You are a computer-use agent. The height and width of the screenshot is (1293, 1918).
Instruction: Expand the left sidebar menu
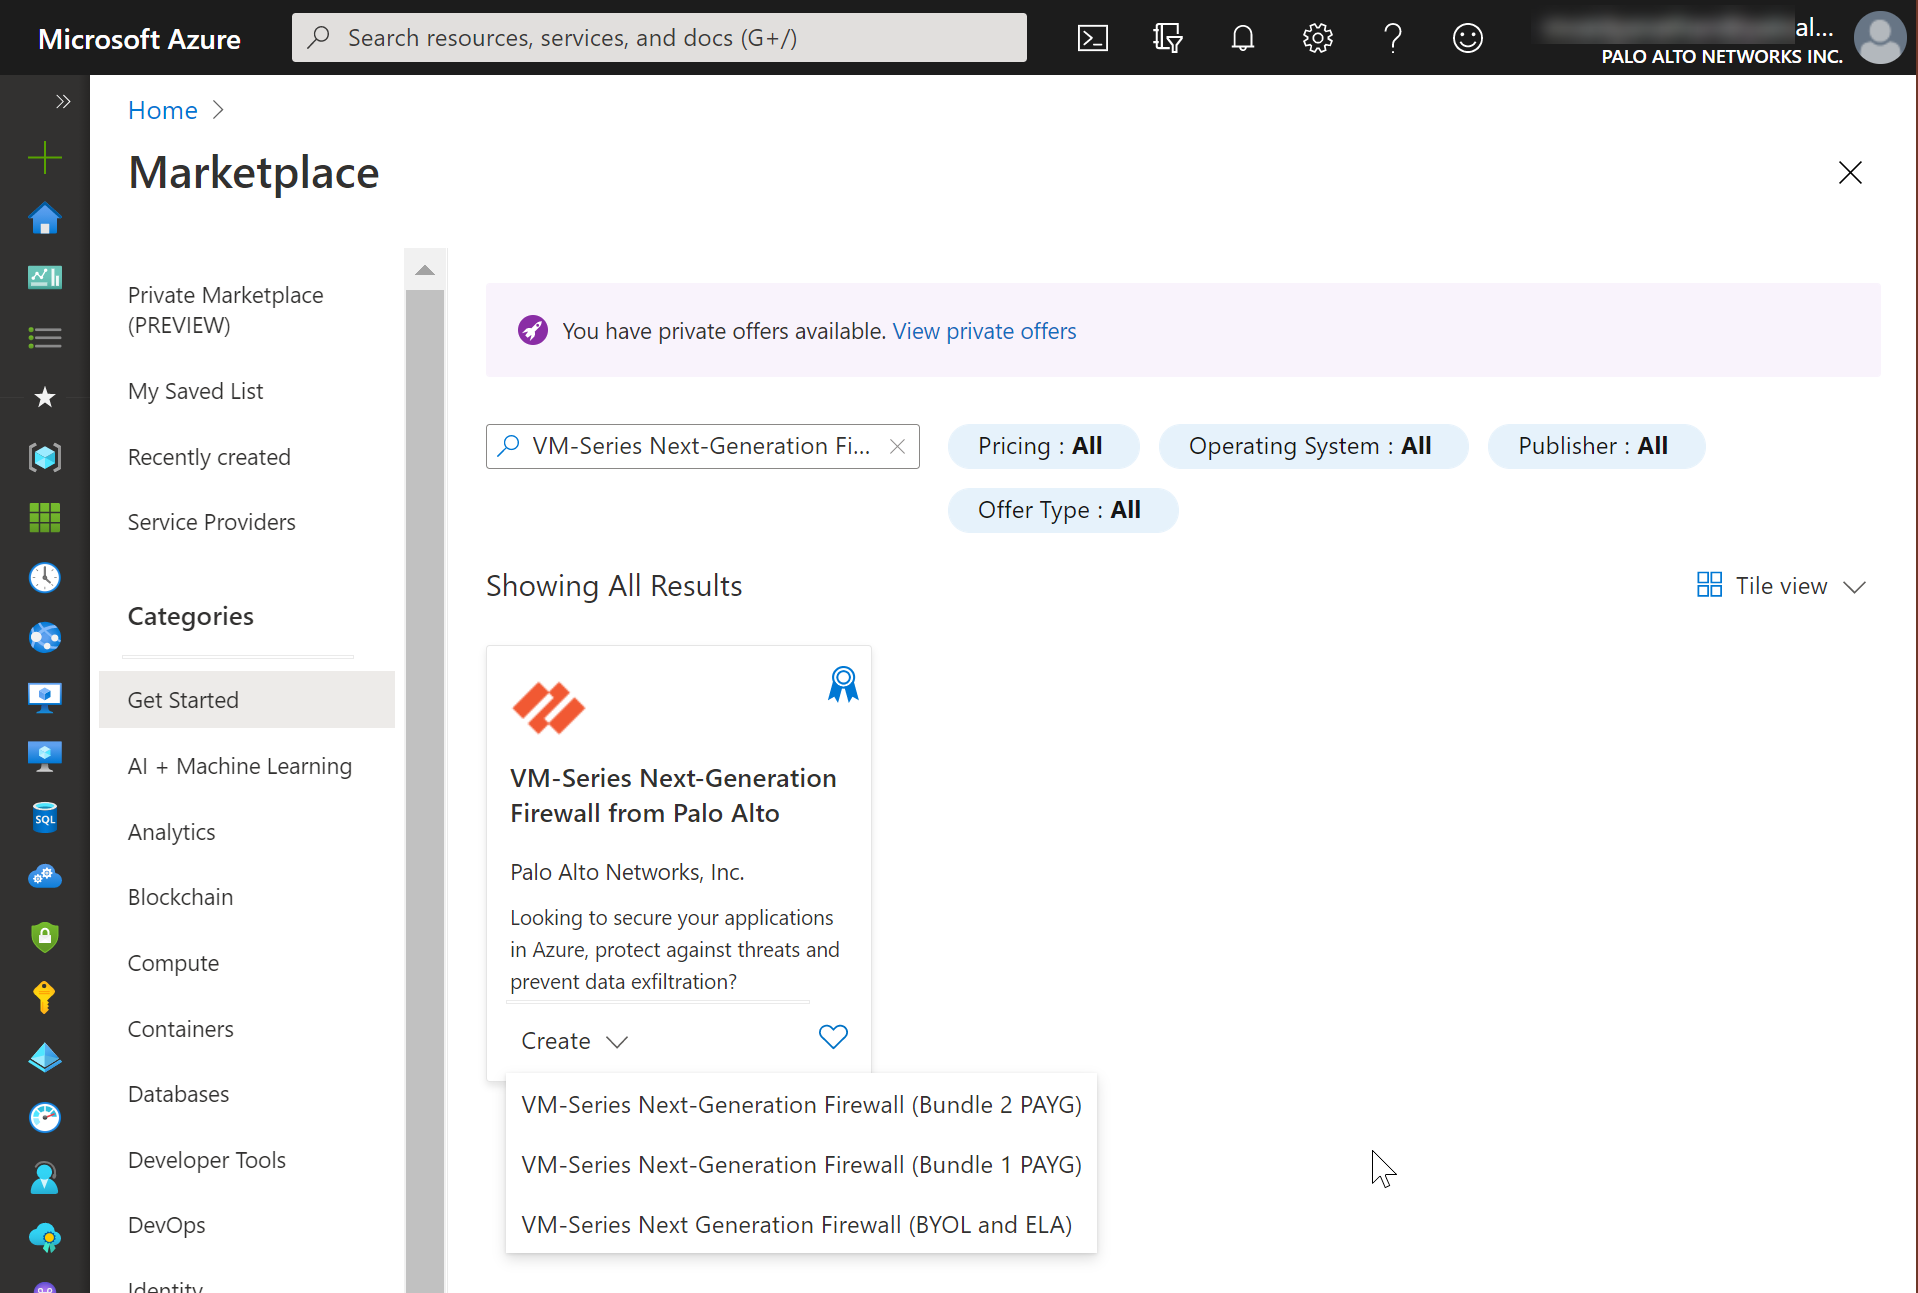coord(63,101)
